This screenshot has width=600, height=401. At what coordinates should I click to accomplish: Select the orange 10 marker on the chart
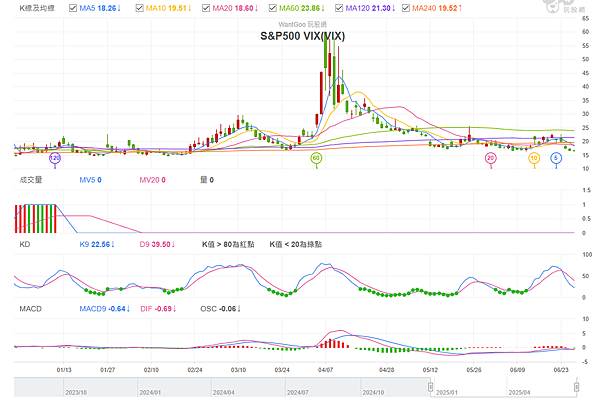point(534,158)
